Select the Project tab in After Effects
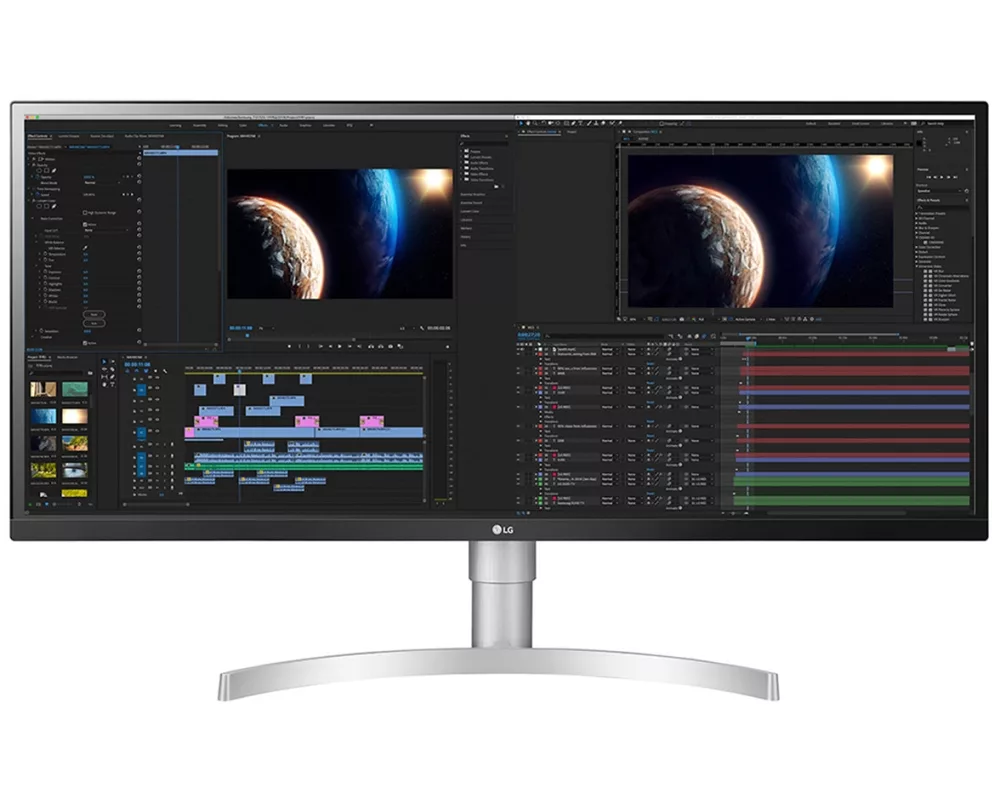Screen dimensions: 1000x800 [x=571, y=132]
